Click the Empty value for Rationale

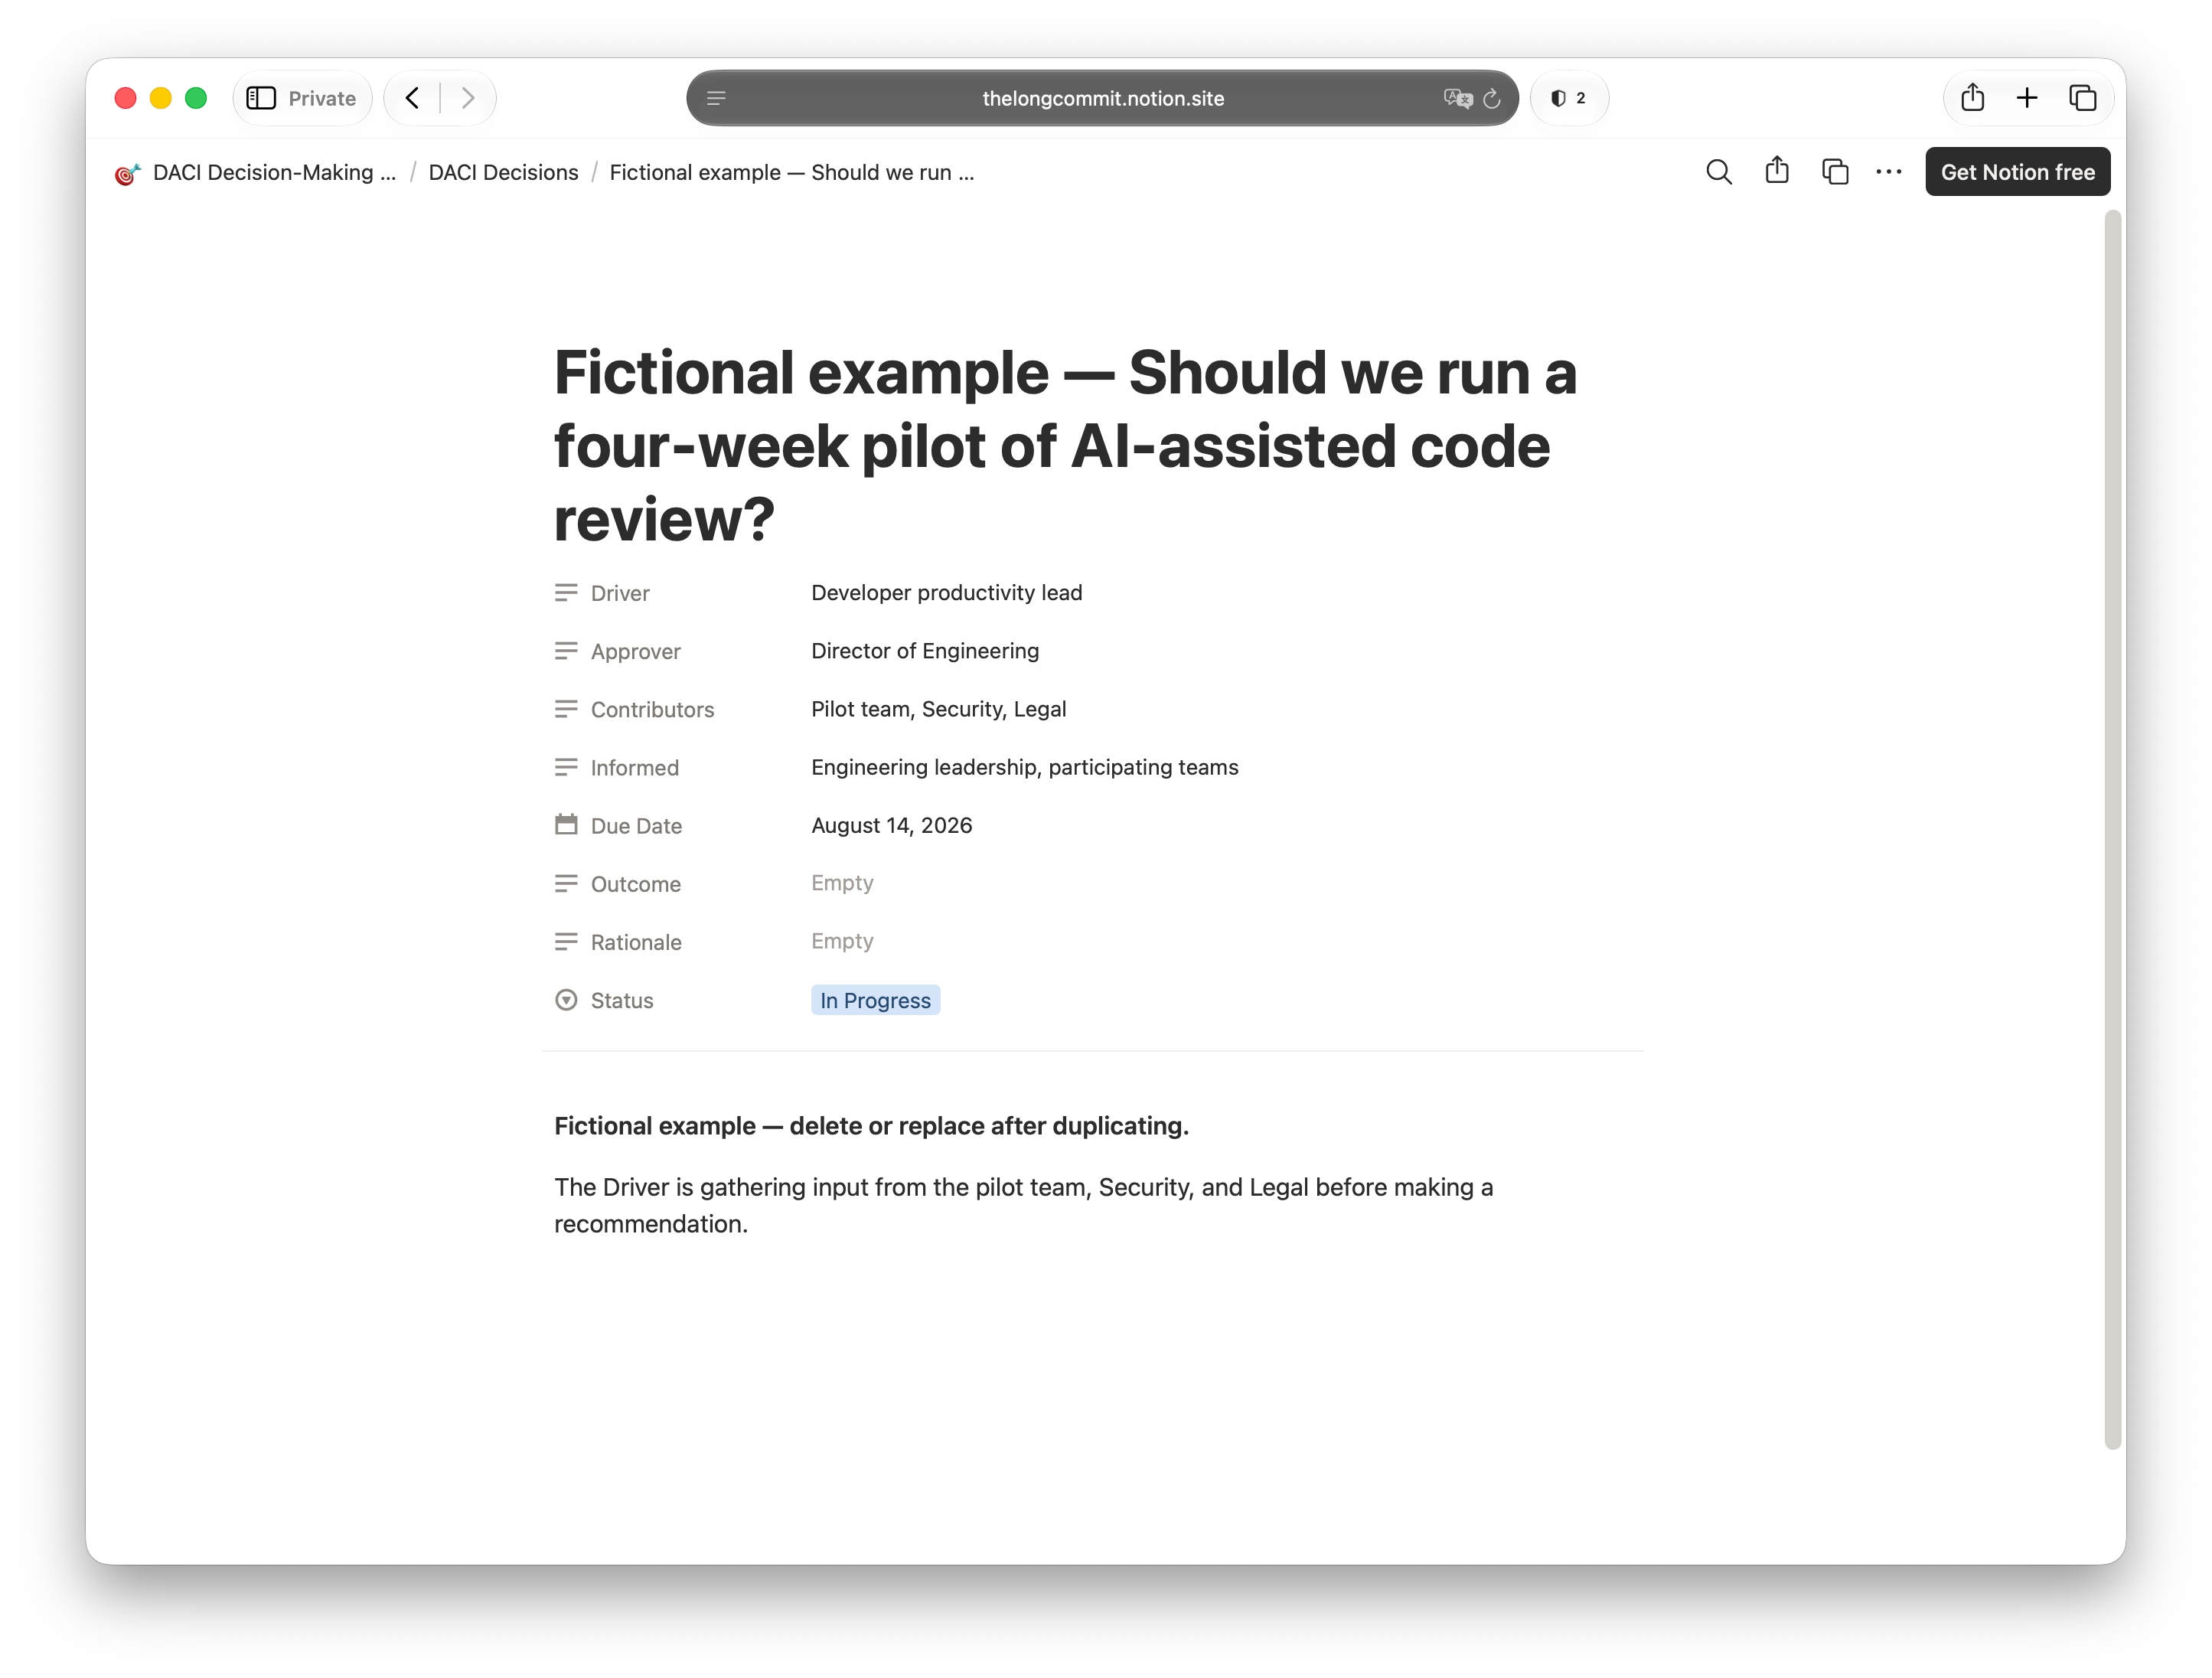(842, 941)
